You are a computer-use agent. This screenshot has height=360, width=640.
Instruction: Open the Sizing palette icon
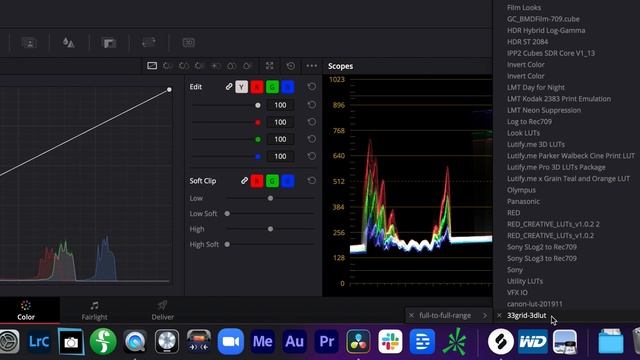pyautogui.click(x=149, y=42)
